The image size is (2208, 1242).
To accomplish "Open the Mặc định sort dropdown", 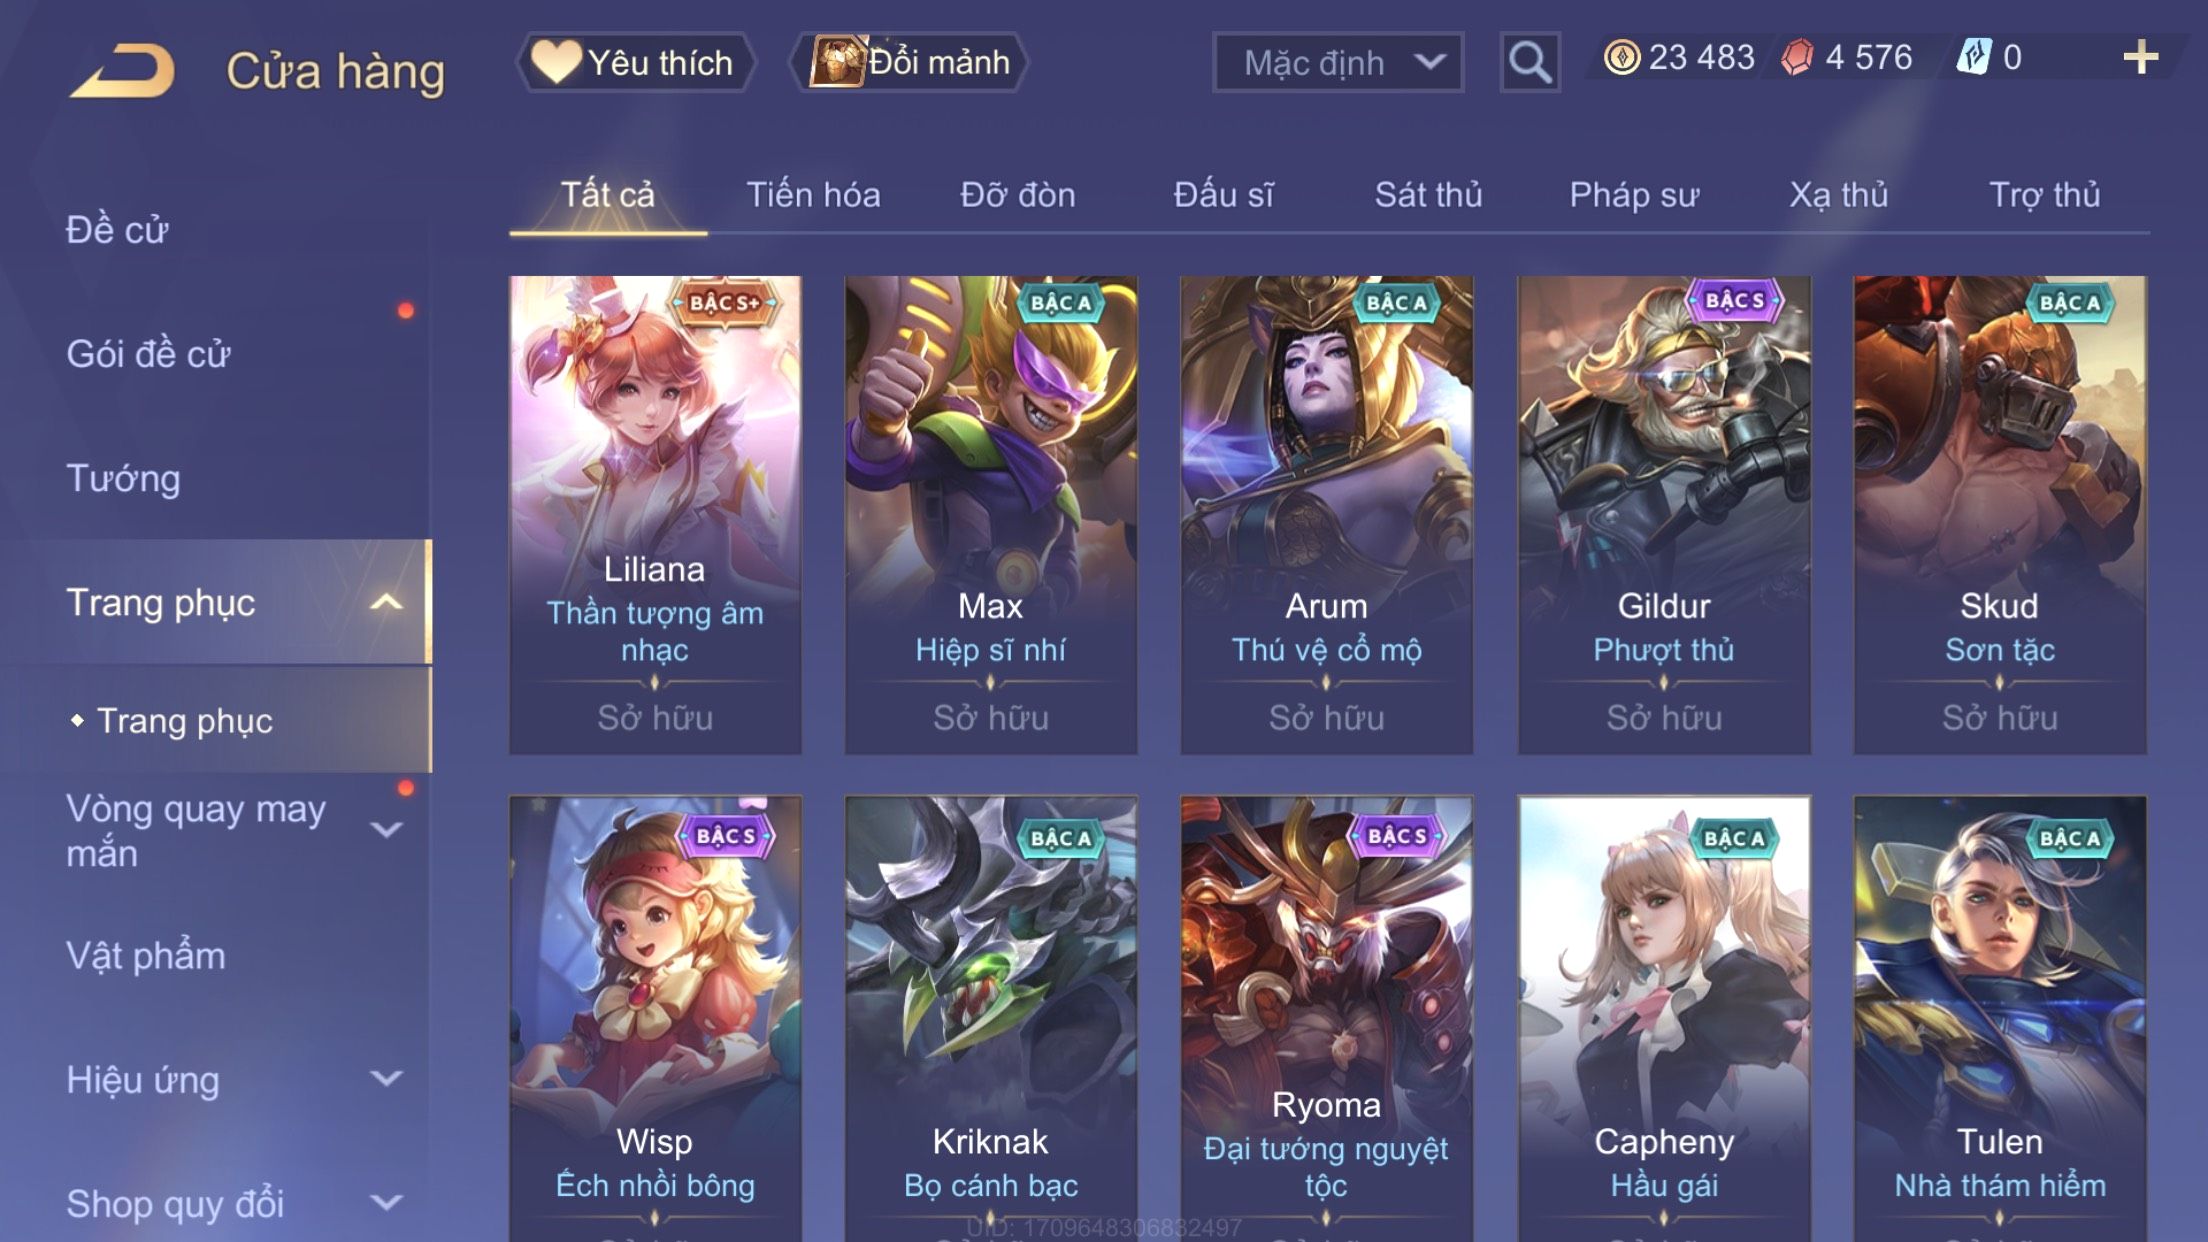I will point(1338,62).
